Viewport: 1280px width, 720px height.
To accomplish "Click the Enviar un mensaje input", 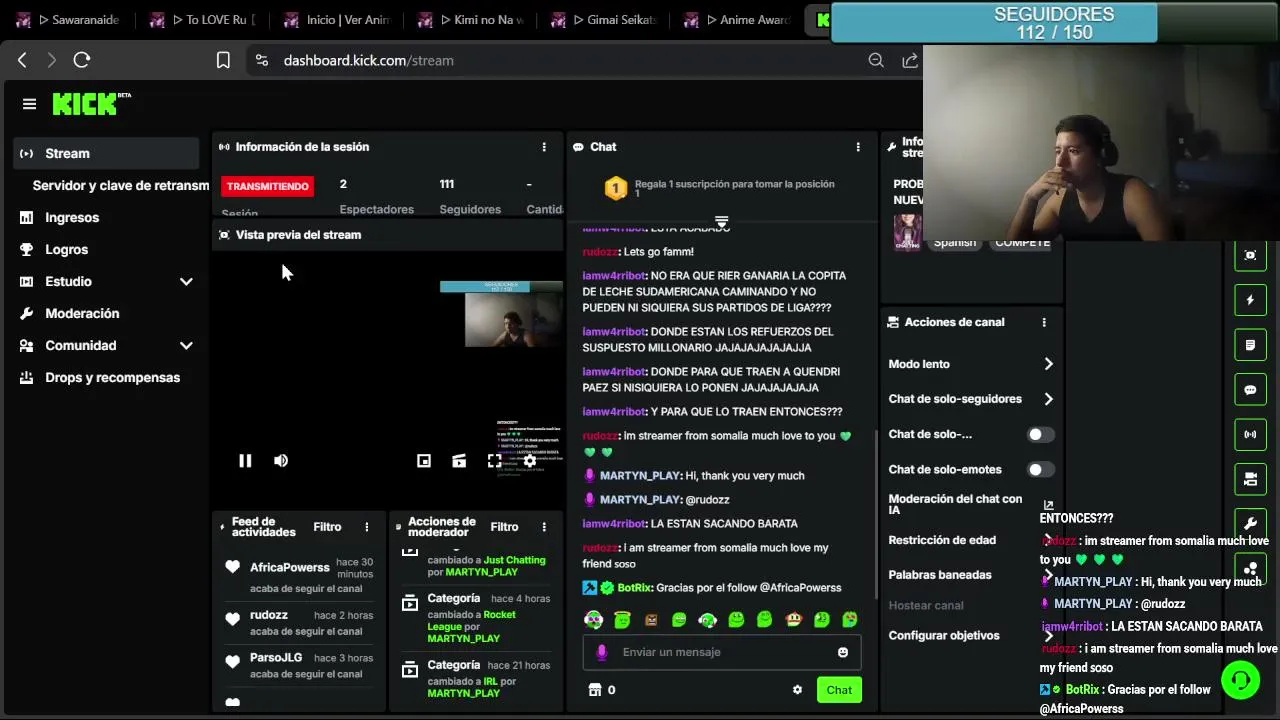I will (x=722, y=652).
